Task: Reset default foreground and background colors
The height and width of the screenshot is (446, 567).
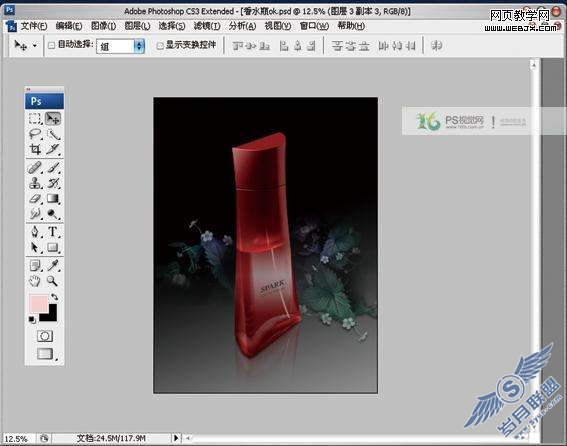Action: [32, 319]
